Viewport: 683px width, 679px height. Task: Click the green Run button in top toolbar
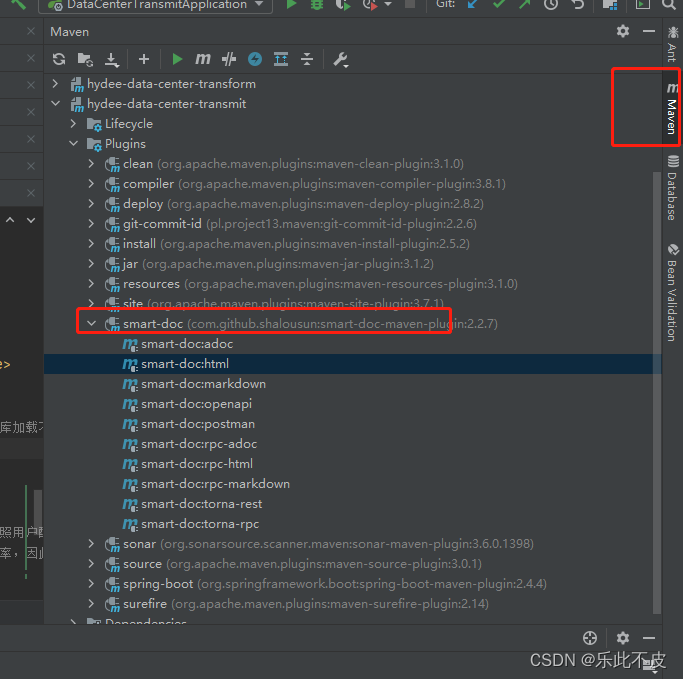click(291, 5)
